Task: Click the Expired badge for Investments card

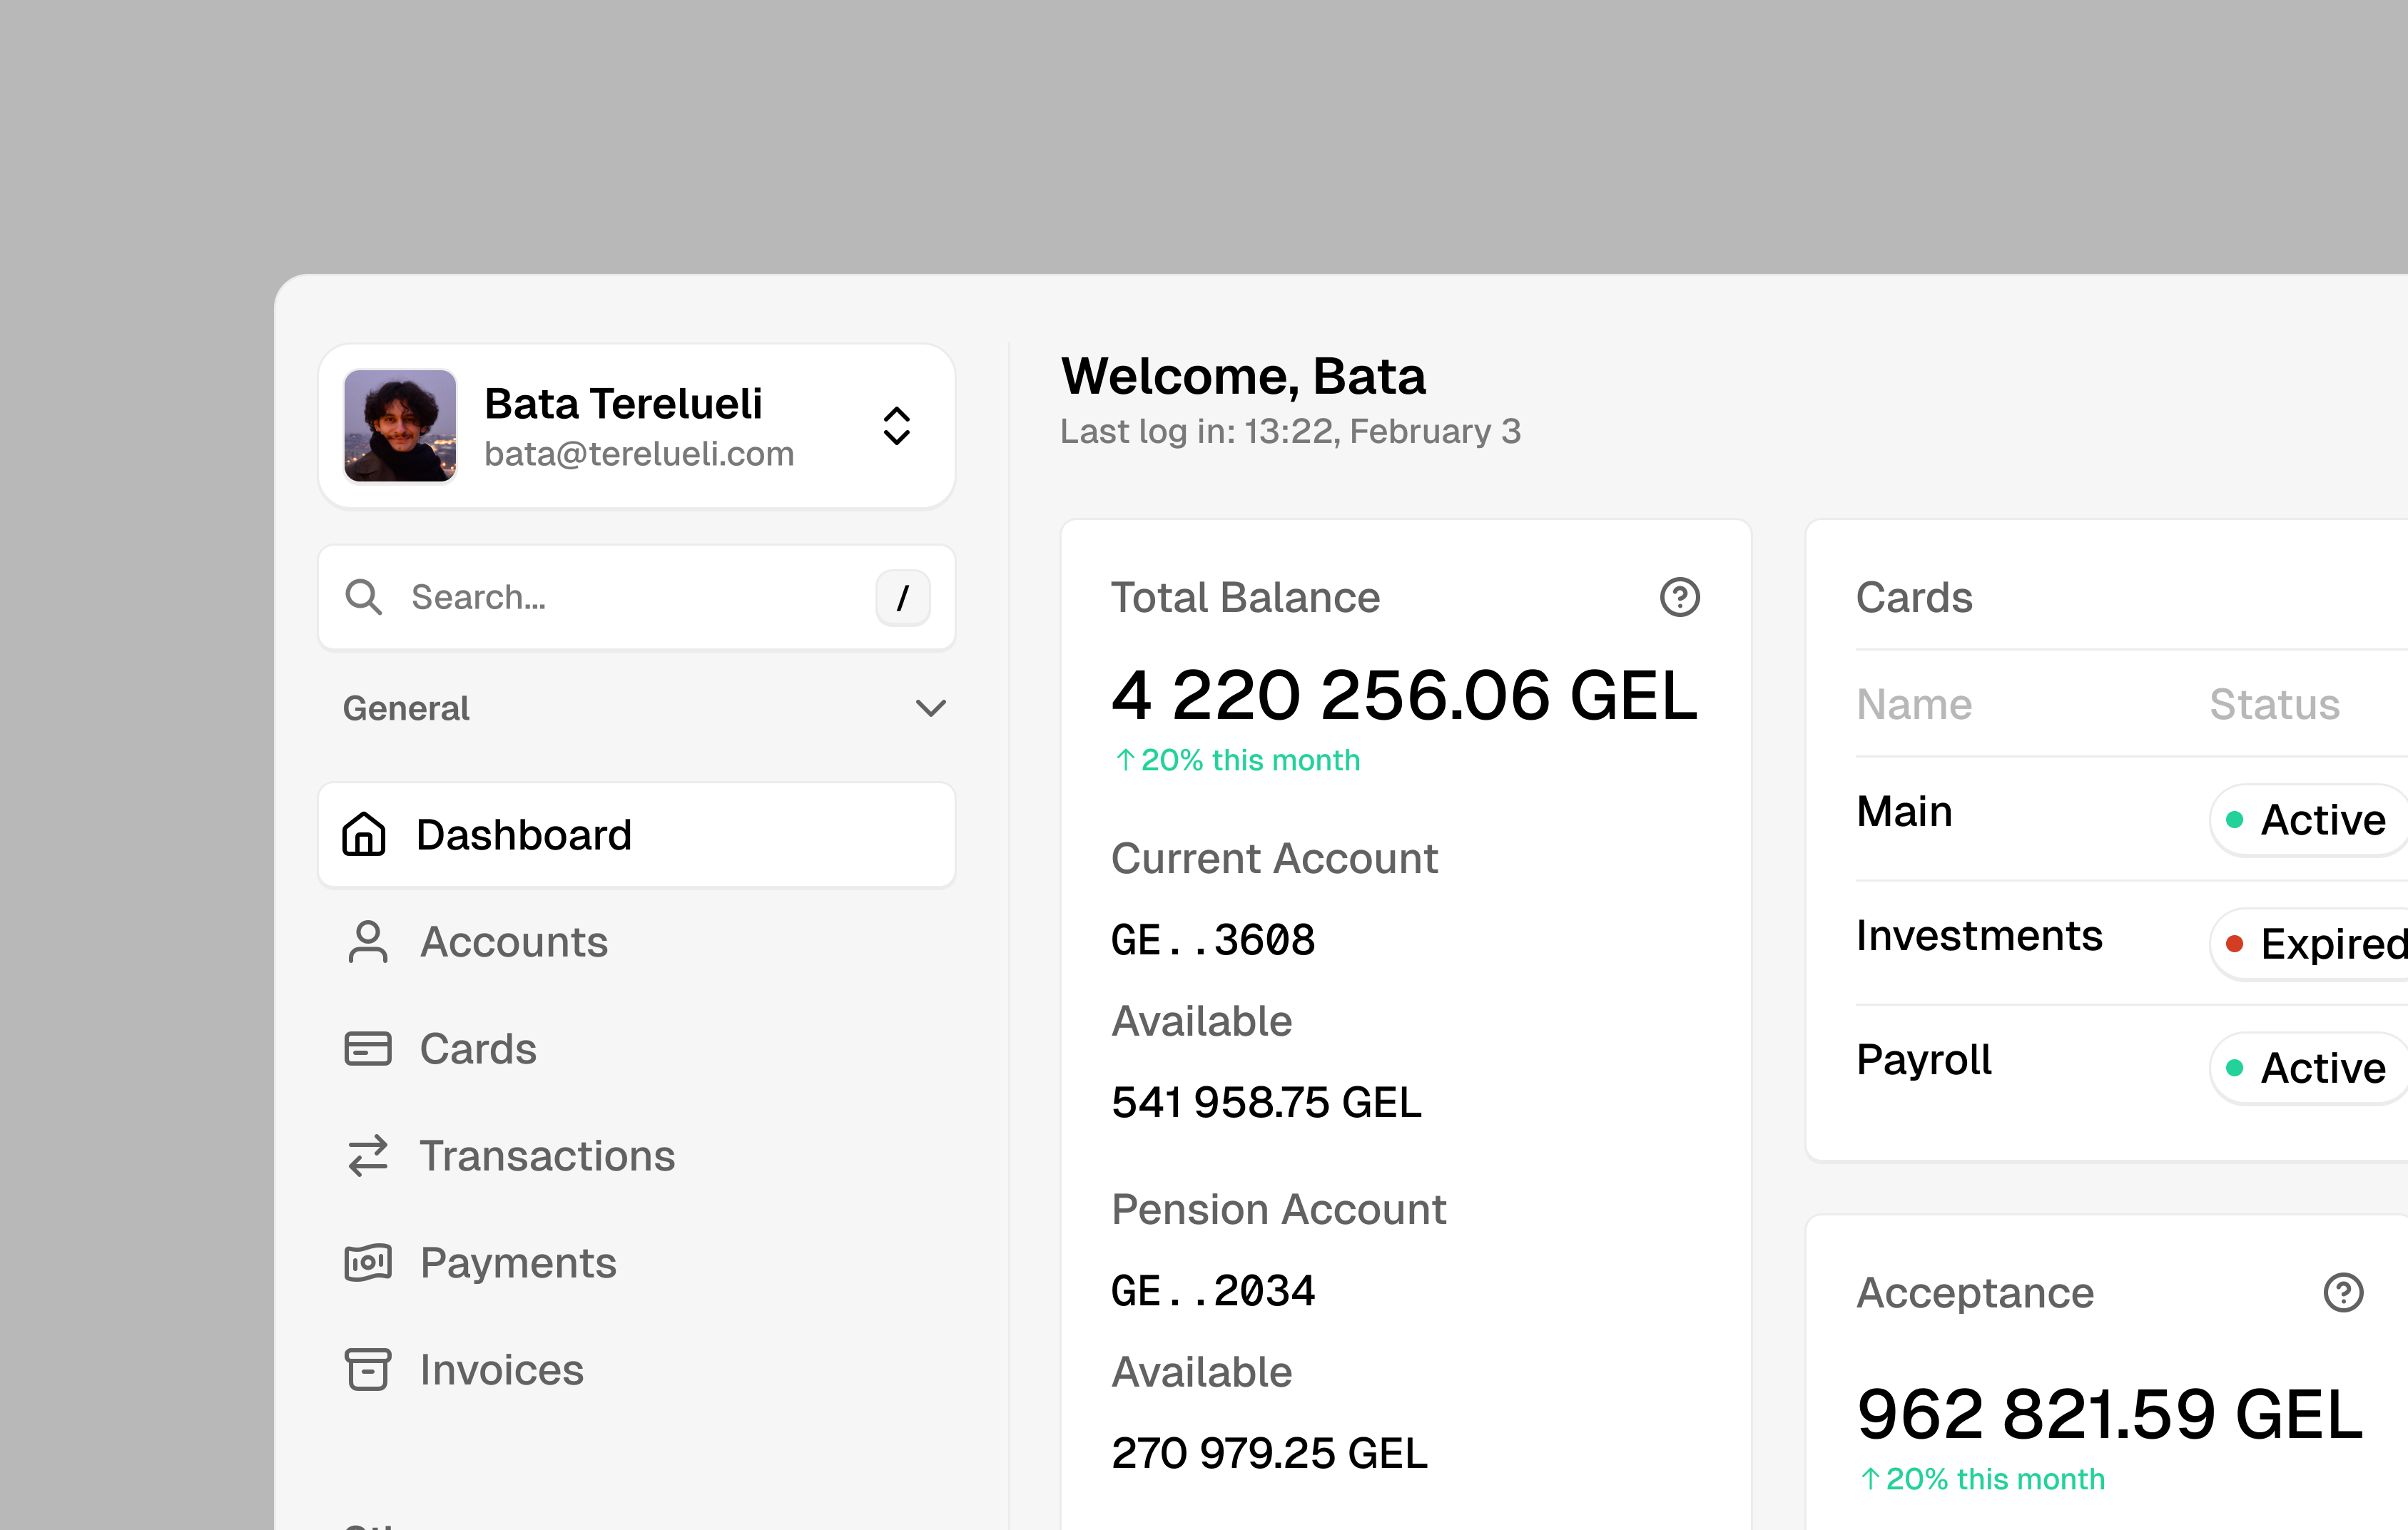Action: click(2308, 944)
